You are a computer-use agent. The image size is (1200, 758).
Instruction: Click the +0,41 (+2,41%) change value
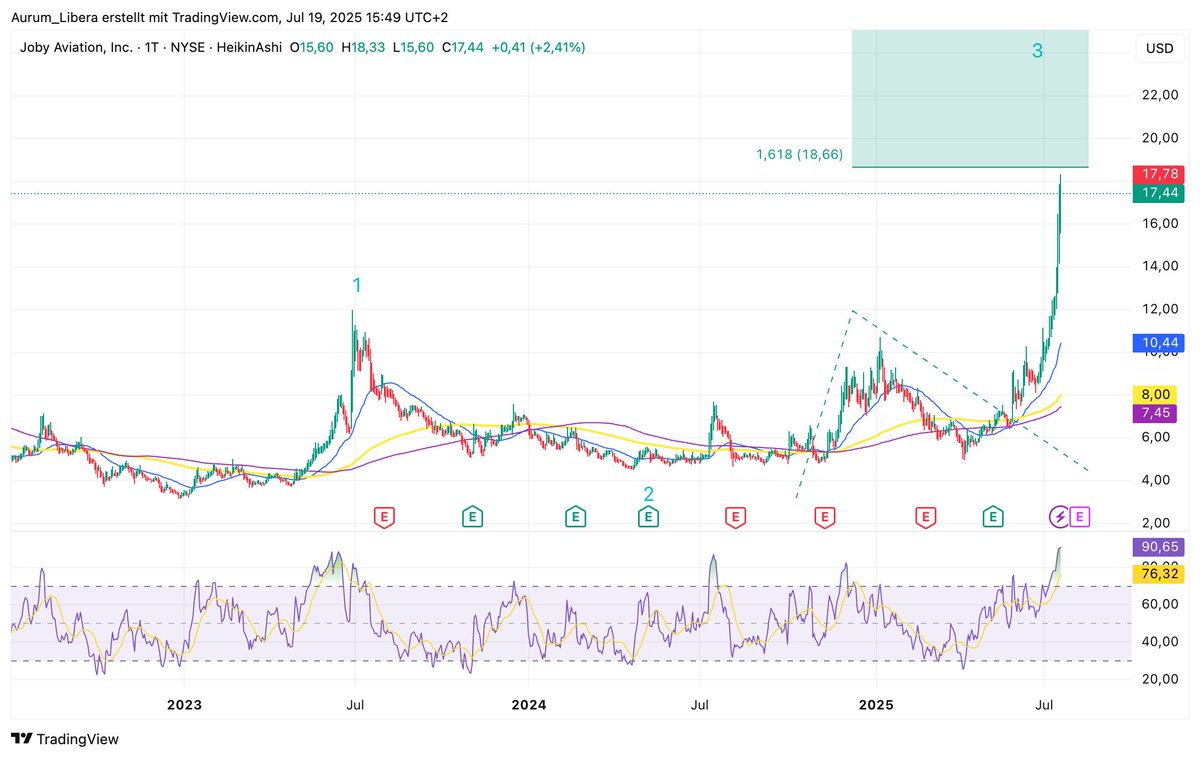pos(537,47)
